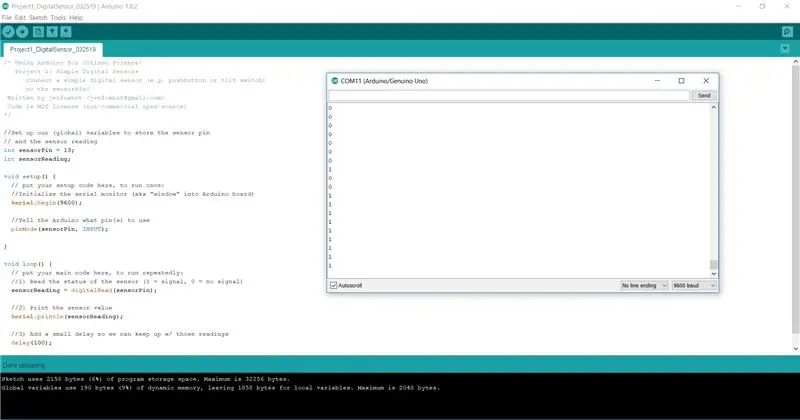This screenshot has height=420, width=800.
Task: Create a new sketch with New icon
Action: click(38, 32)
